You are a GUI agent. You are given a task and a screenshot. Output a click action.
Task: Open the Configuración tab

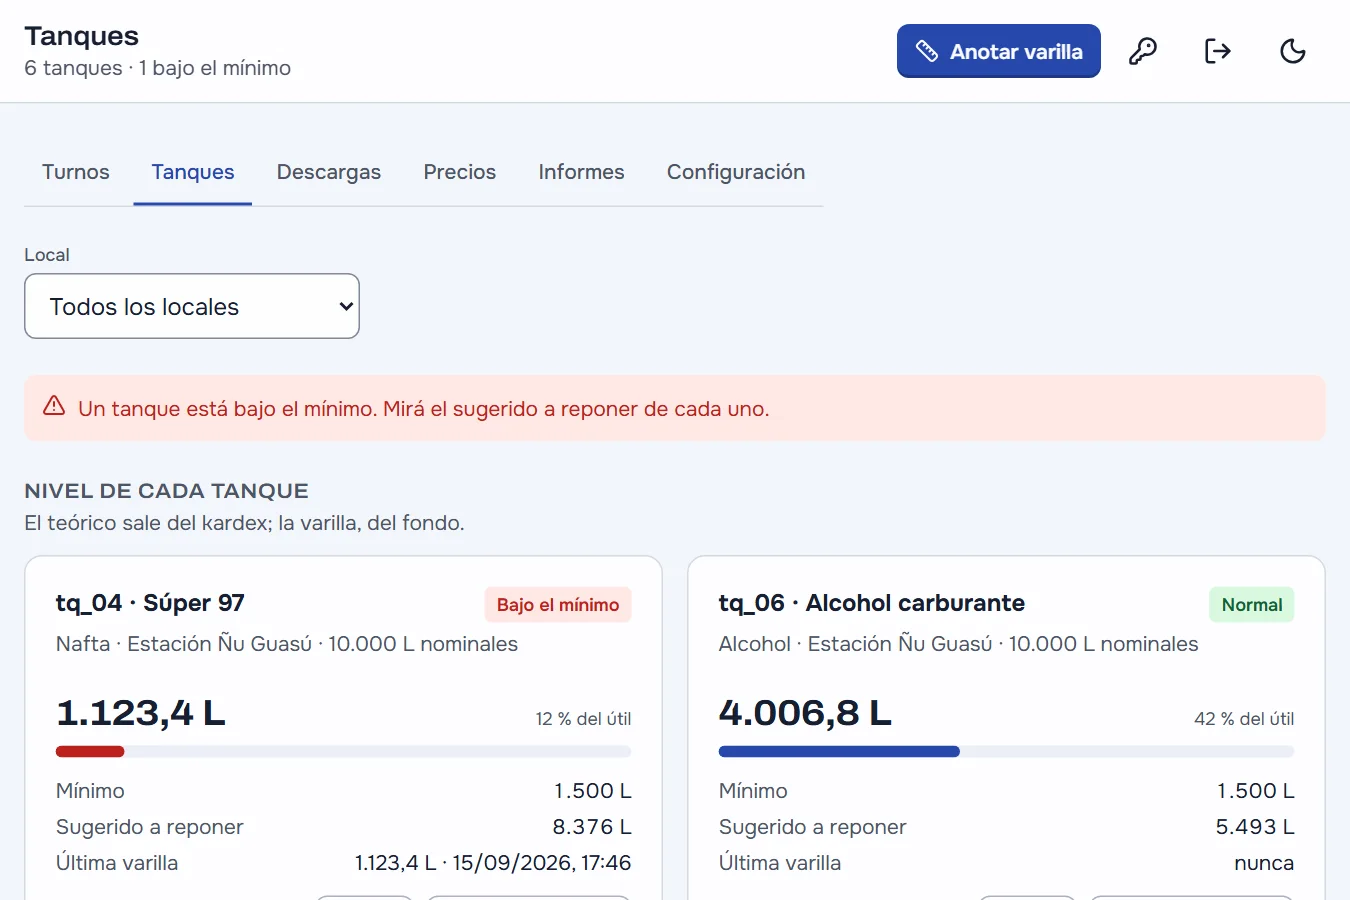736,172
